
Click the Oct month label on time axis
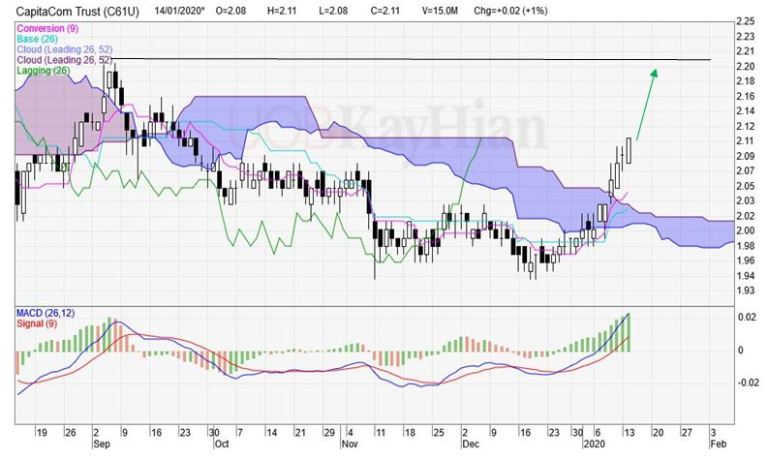coord(221,444)
